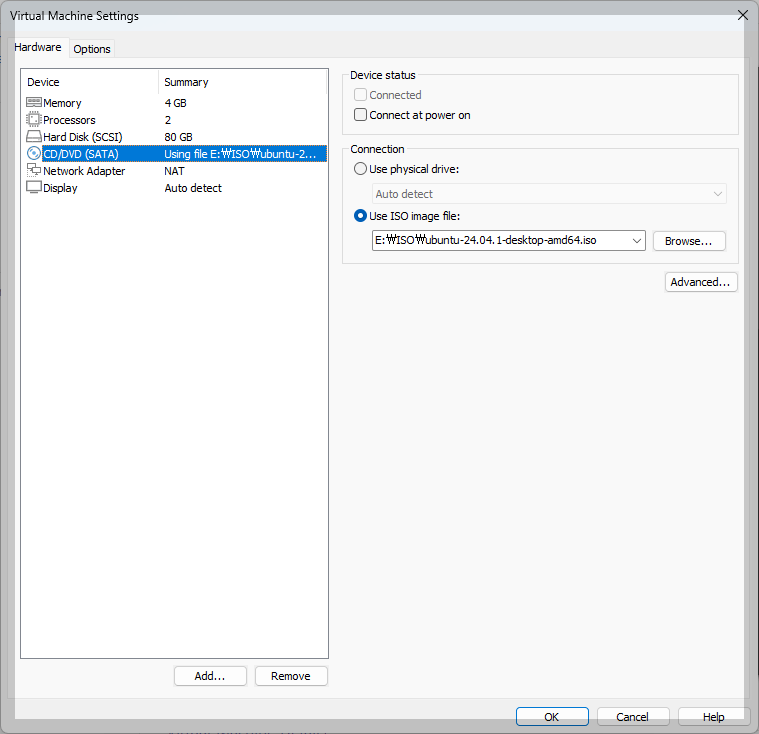Click the Processors chip icon
This screenshot has width=759, height=734.
coord(33,119)
